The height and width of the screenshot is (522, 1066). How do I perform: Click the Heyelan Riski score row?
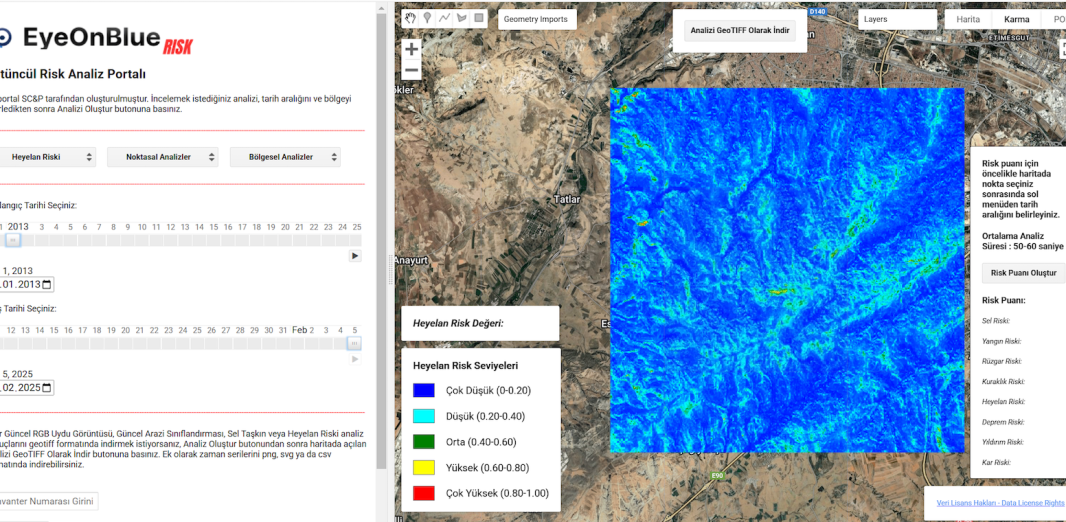tap(1003, 402)
